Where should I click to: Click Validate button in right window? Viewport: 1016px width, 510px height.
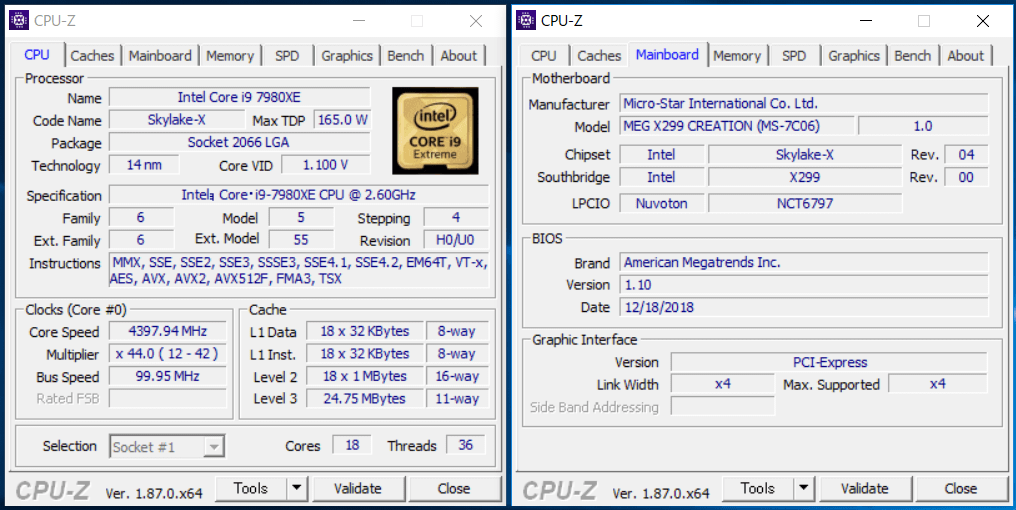(865, 489)
